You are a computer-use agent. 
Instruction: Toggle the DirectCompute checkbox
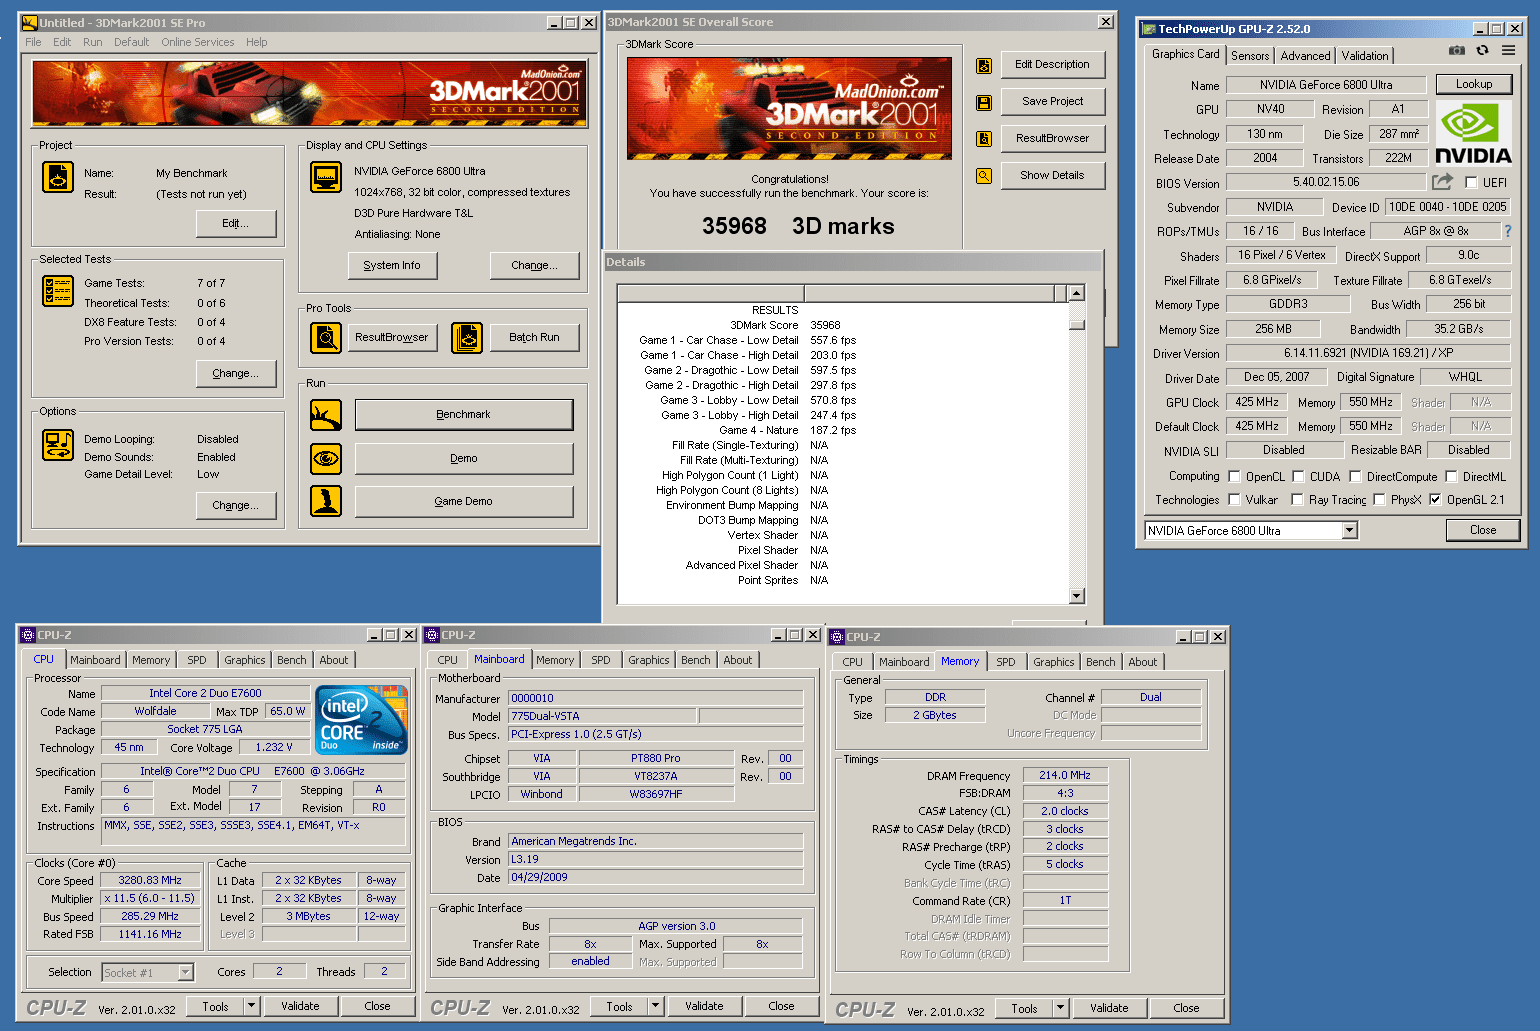(1355, 477)
